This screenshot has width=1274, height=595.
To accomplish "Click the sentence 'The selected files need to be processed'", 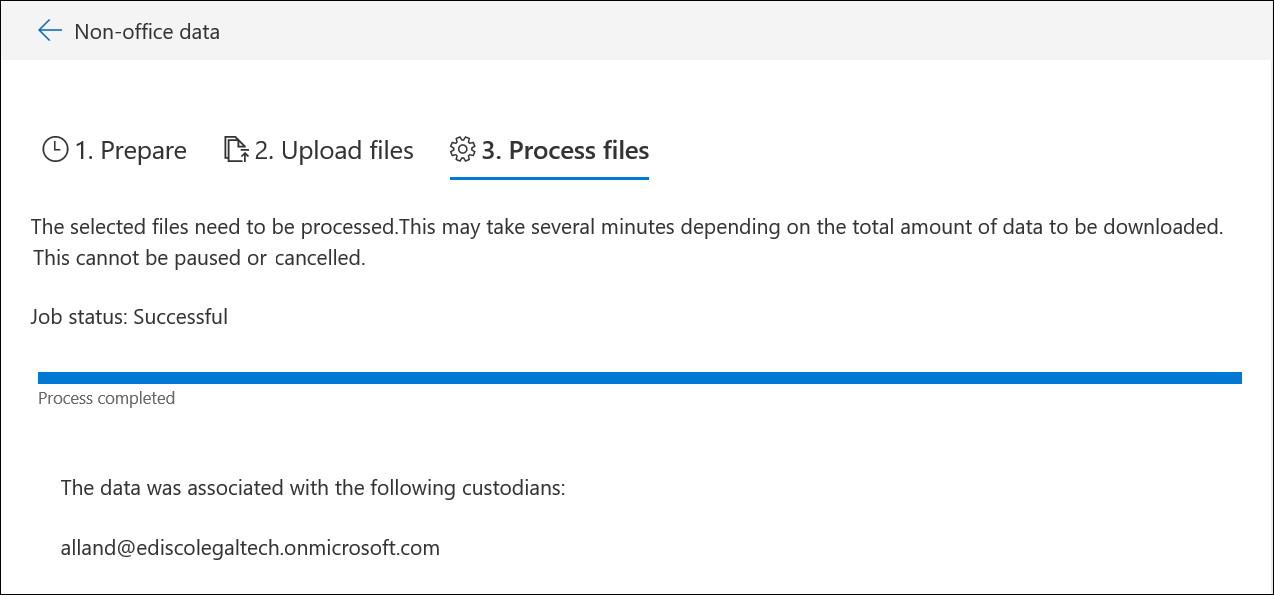I will (x=214, y=227).
